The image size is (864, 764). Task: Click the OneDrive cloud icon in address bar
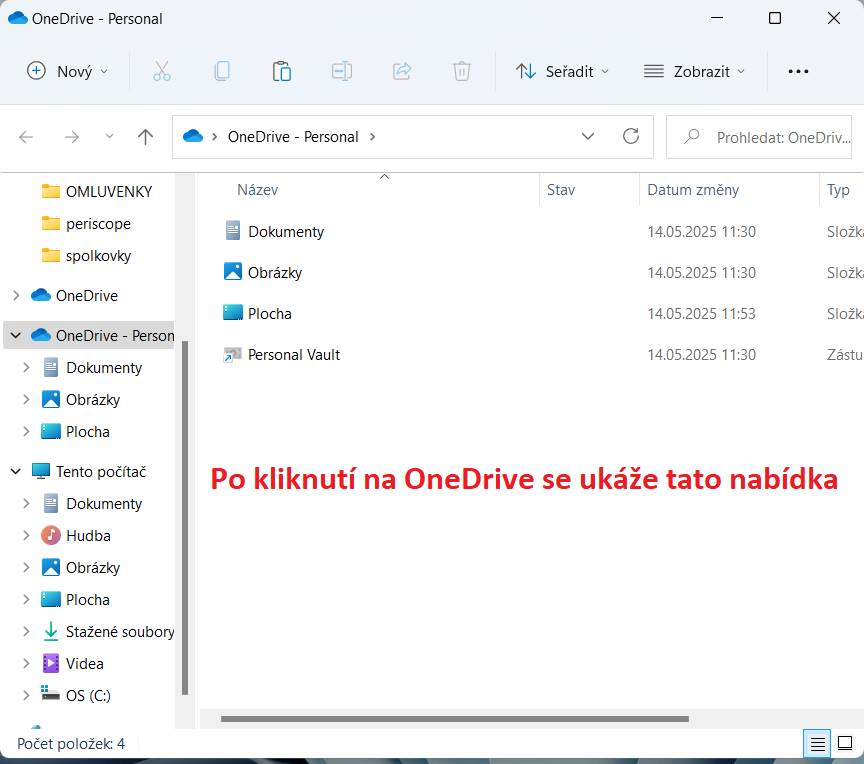(x=193, y=136)
